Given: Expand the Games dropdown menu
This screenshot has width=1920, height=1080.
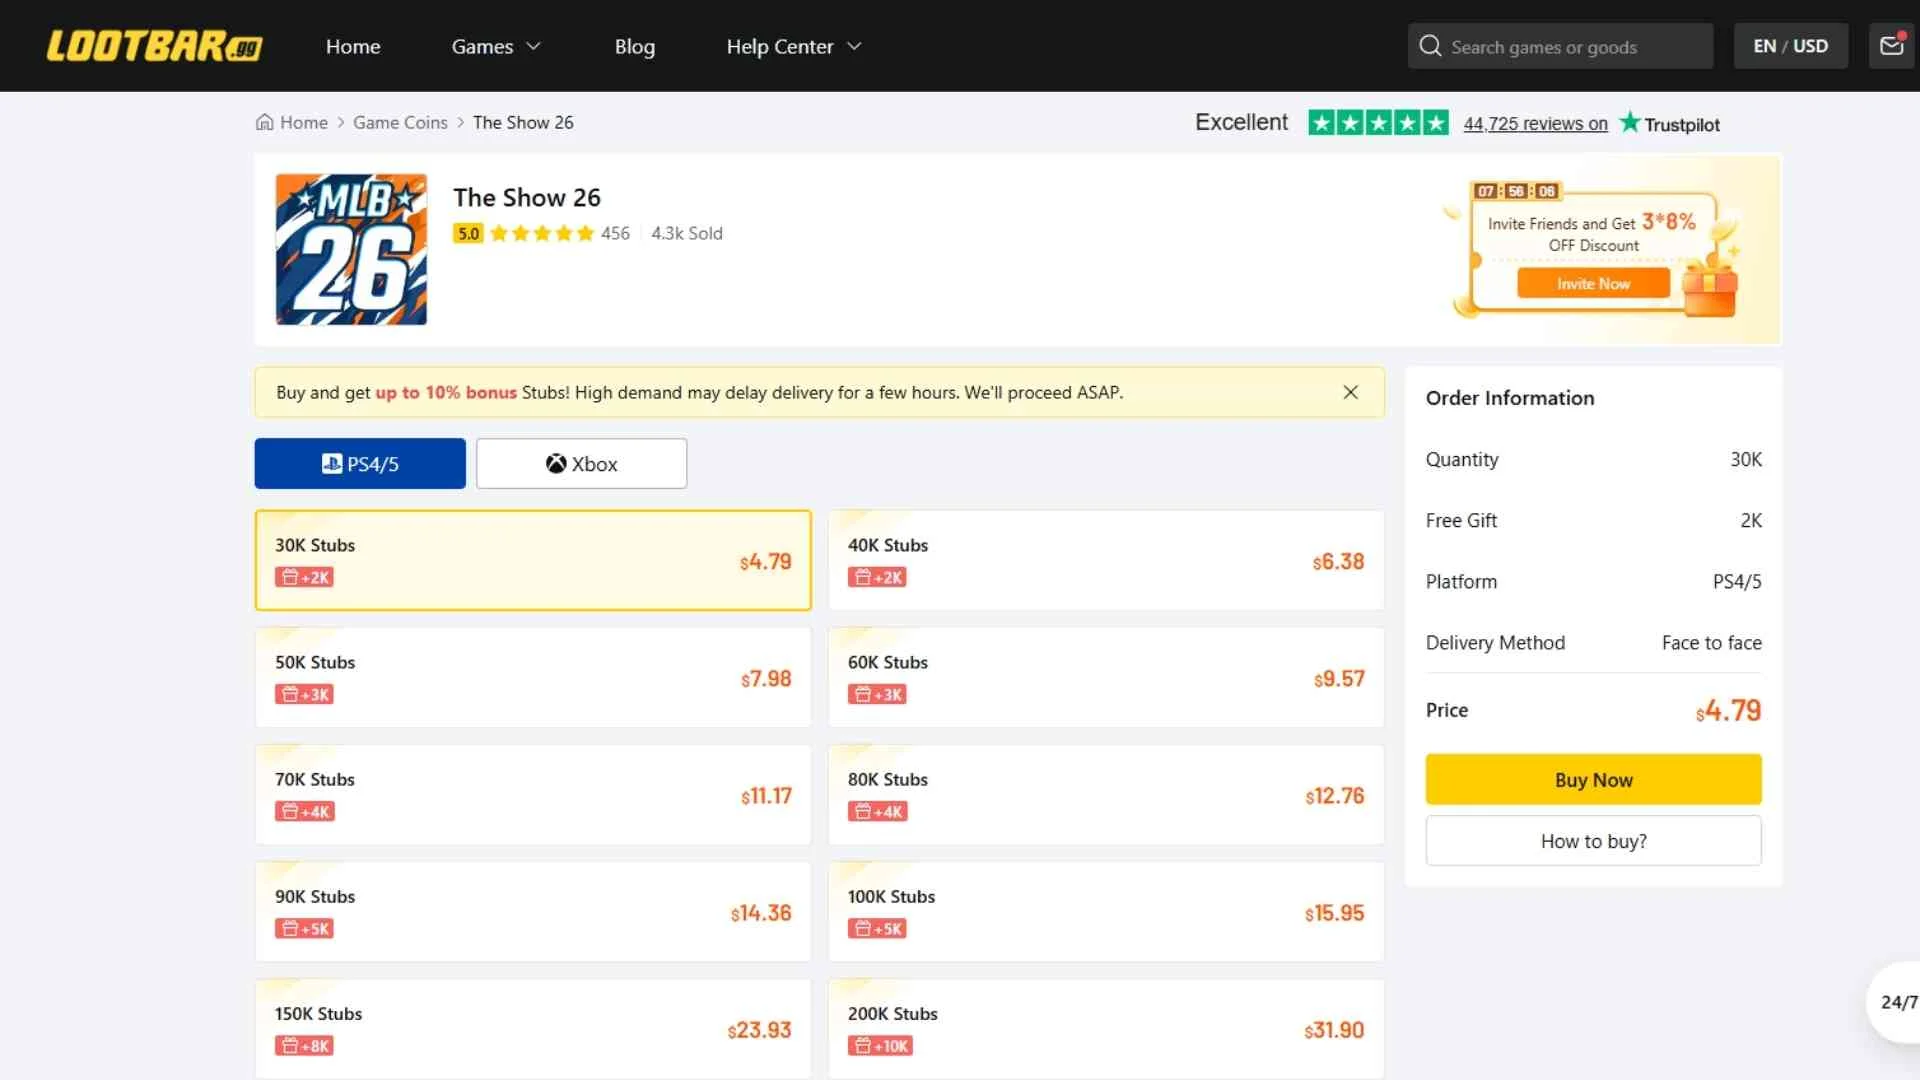Looking at the screenshot, I should [496, 46].
